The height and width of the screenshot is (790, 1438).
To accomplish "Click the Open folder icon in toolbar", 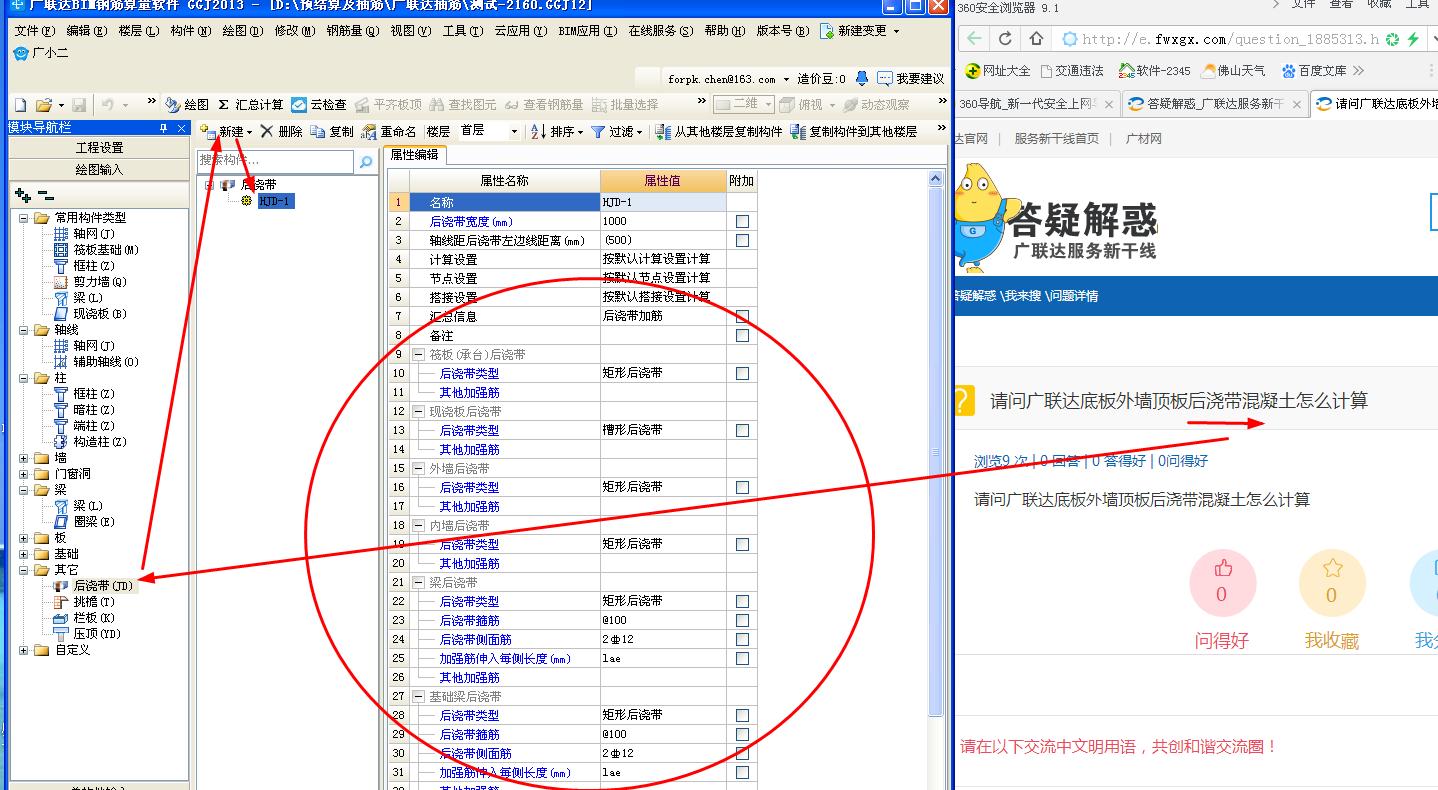I will 43,104.
